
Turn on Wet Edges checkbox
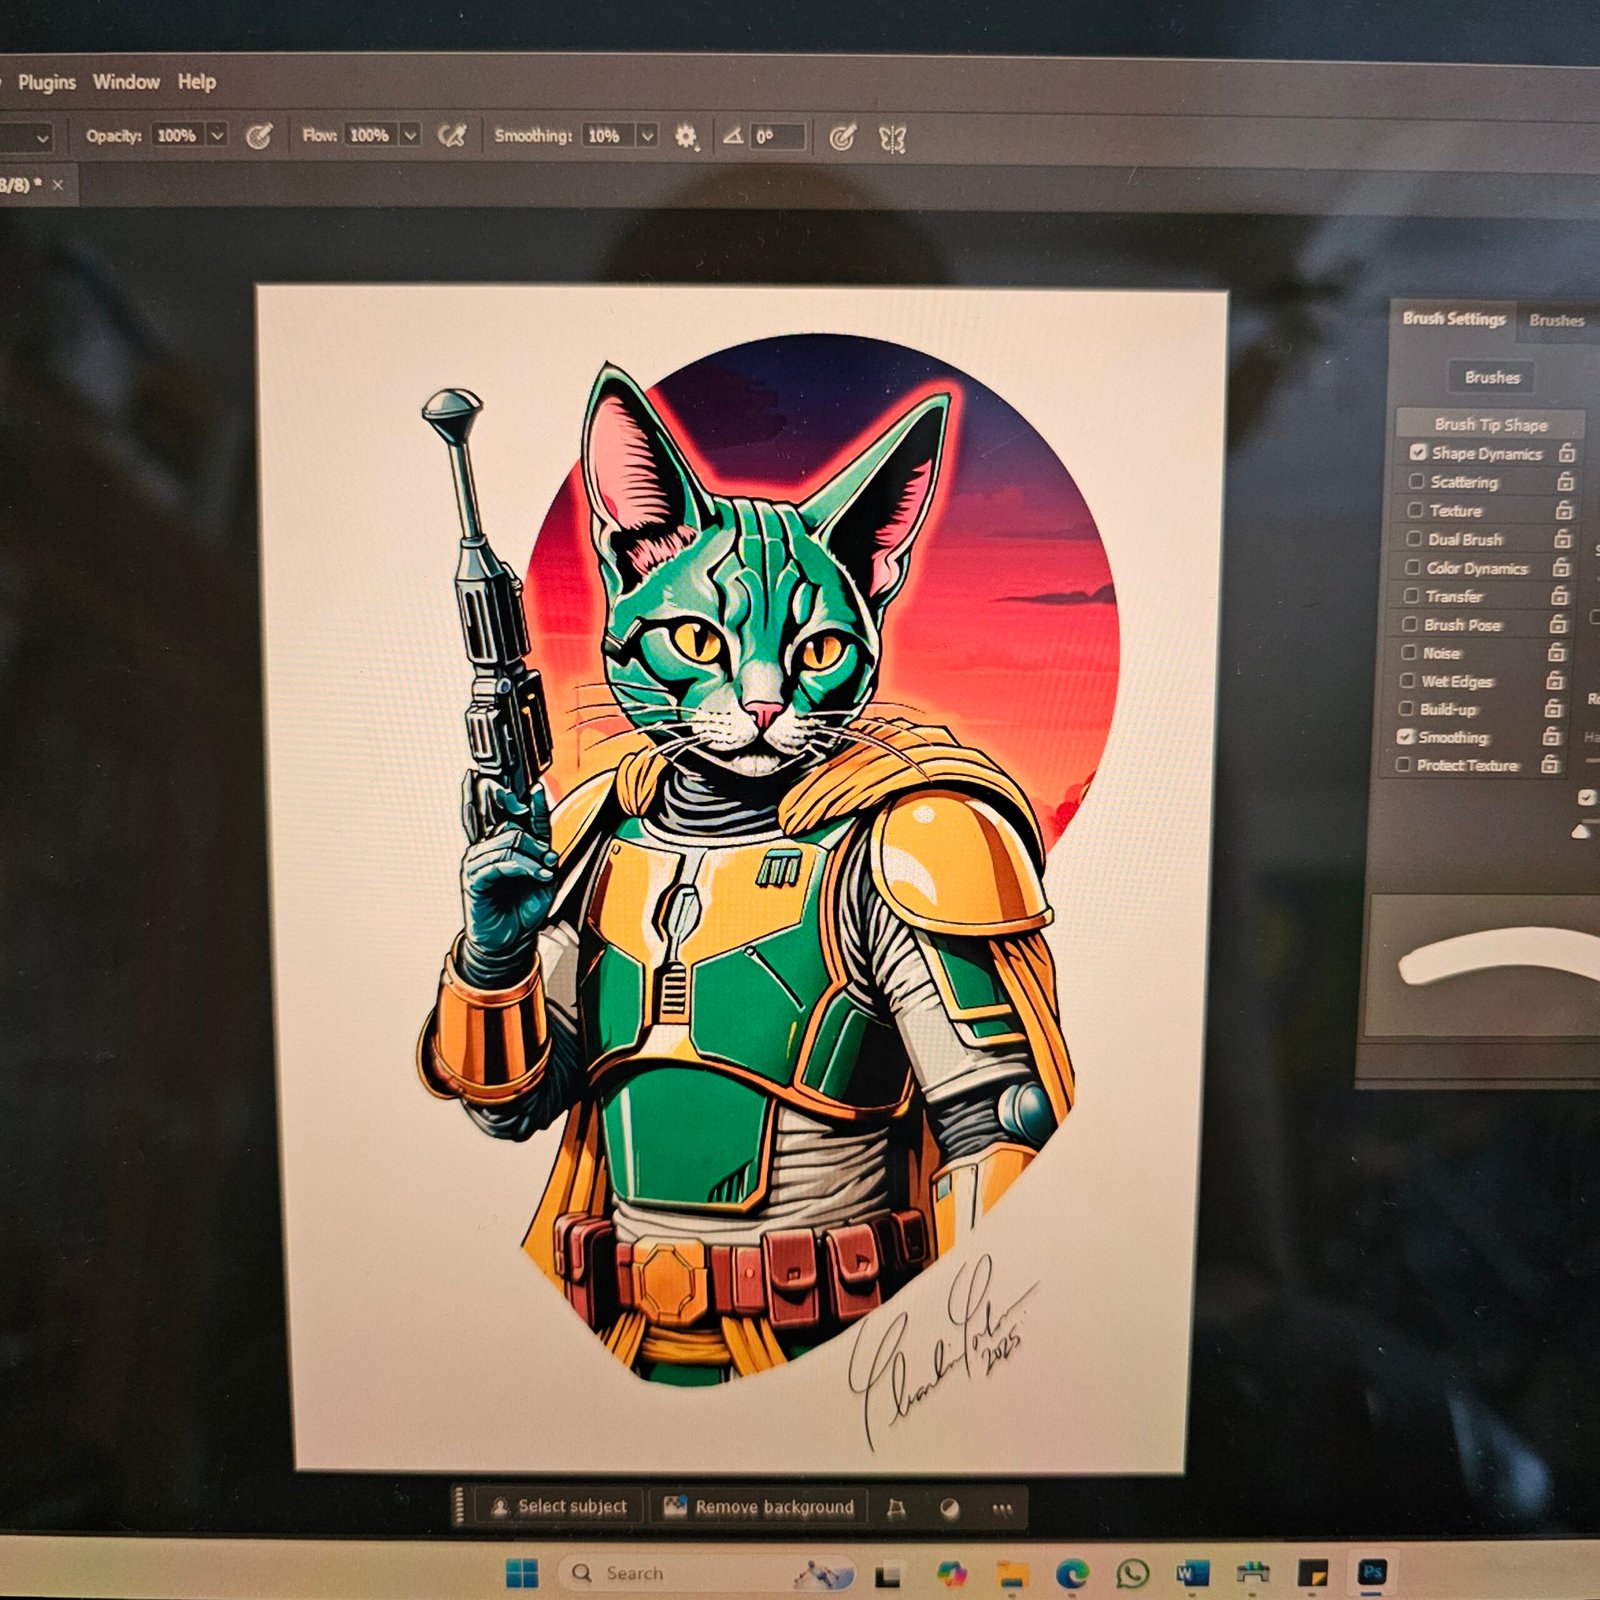tap(1407, 681)
